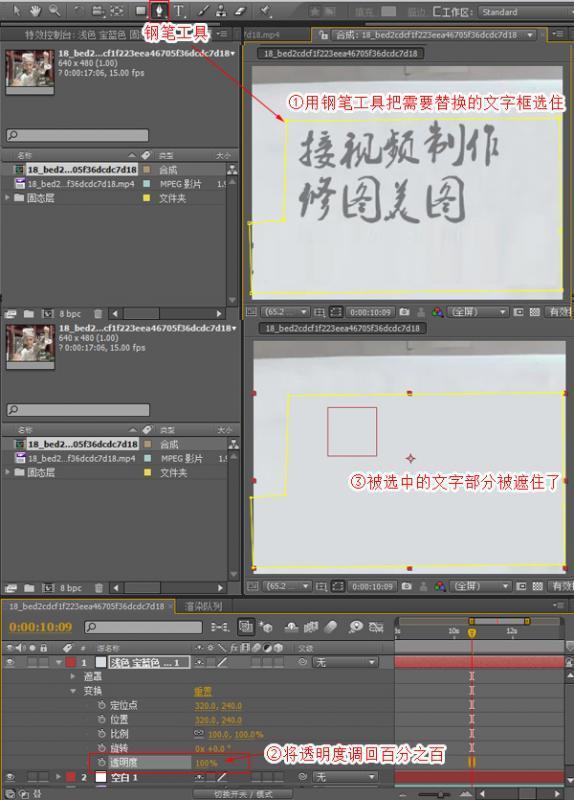This screenshot has width=574, height=800.
Task: Click the 切换开关 / 模式 button
Action: click(x=243, y=794)
